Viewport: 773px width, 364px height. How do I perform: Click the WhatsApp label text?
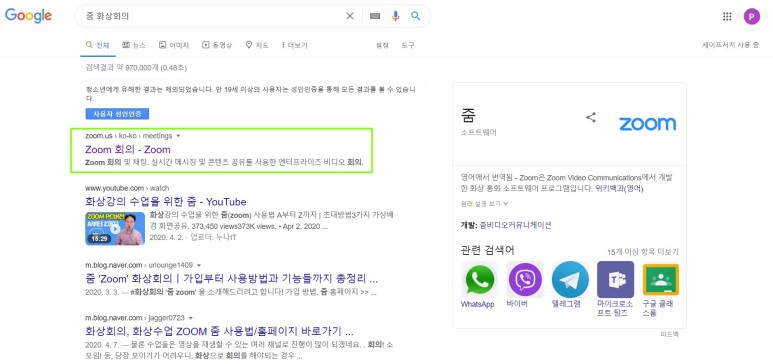[477, 304]
